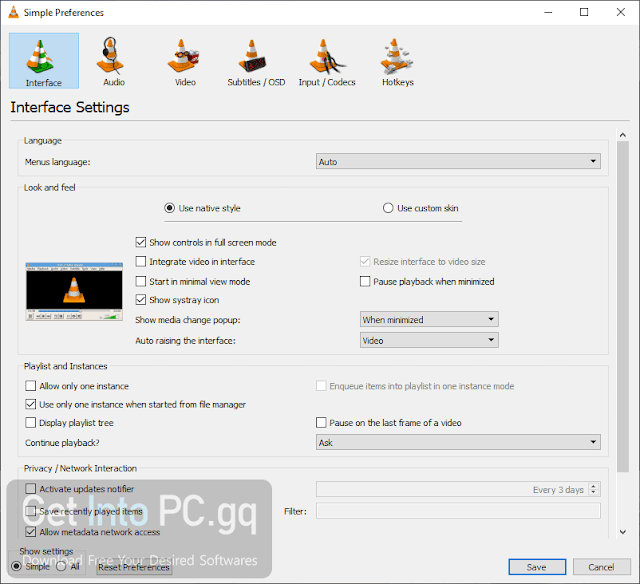Click the VLC cone icon in title bar

point(13,12)
